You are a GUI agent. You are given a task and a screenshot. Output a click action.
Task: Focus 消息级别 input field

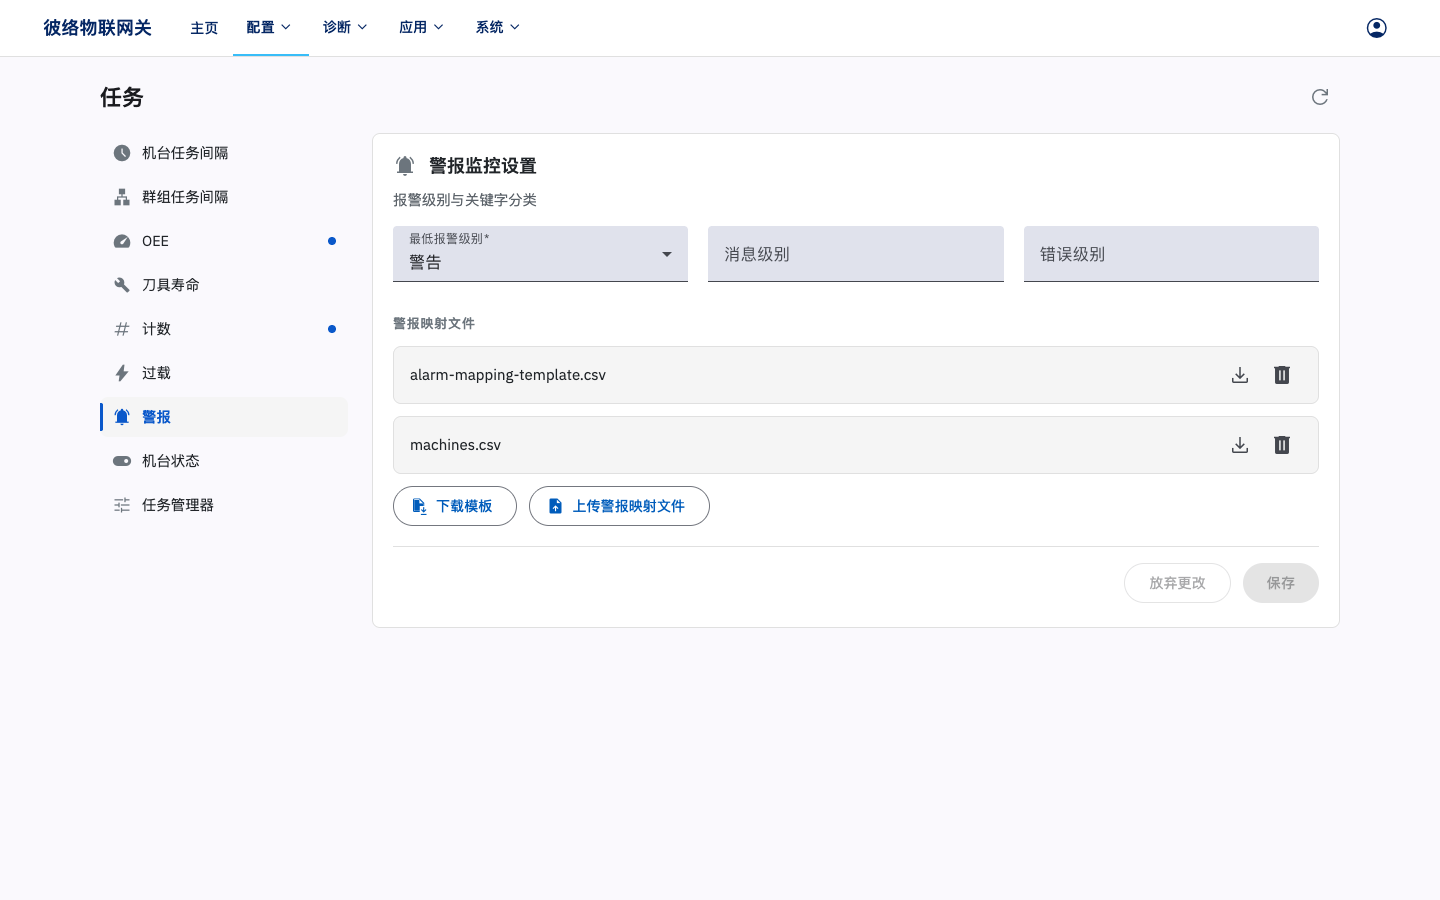point(856,254)
